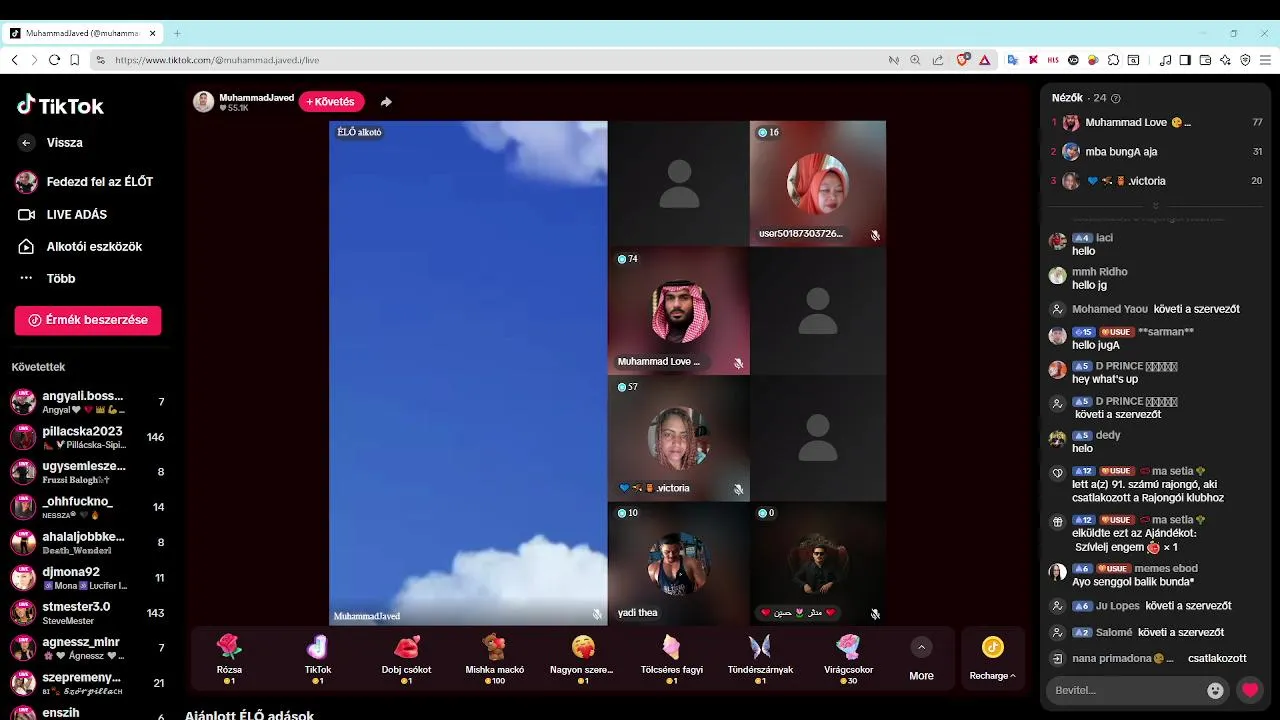Viewport: 1280px width, 720px height.
Task: Open followed account djmona92
Action: pyautogui.click(x=88, y=577)
